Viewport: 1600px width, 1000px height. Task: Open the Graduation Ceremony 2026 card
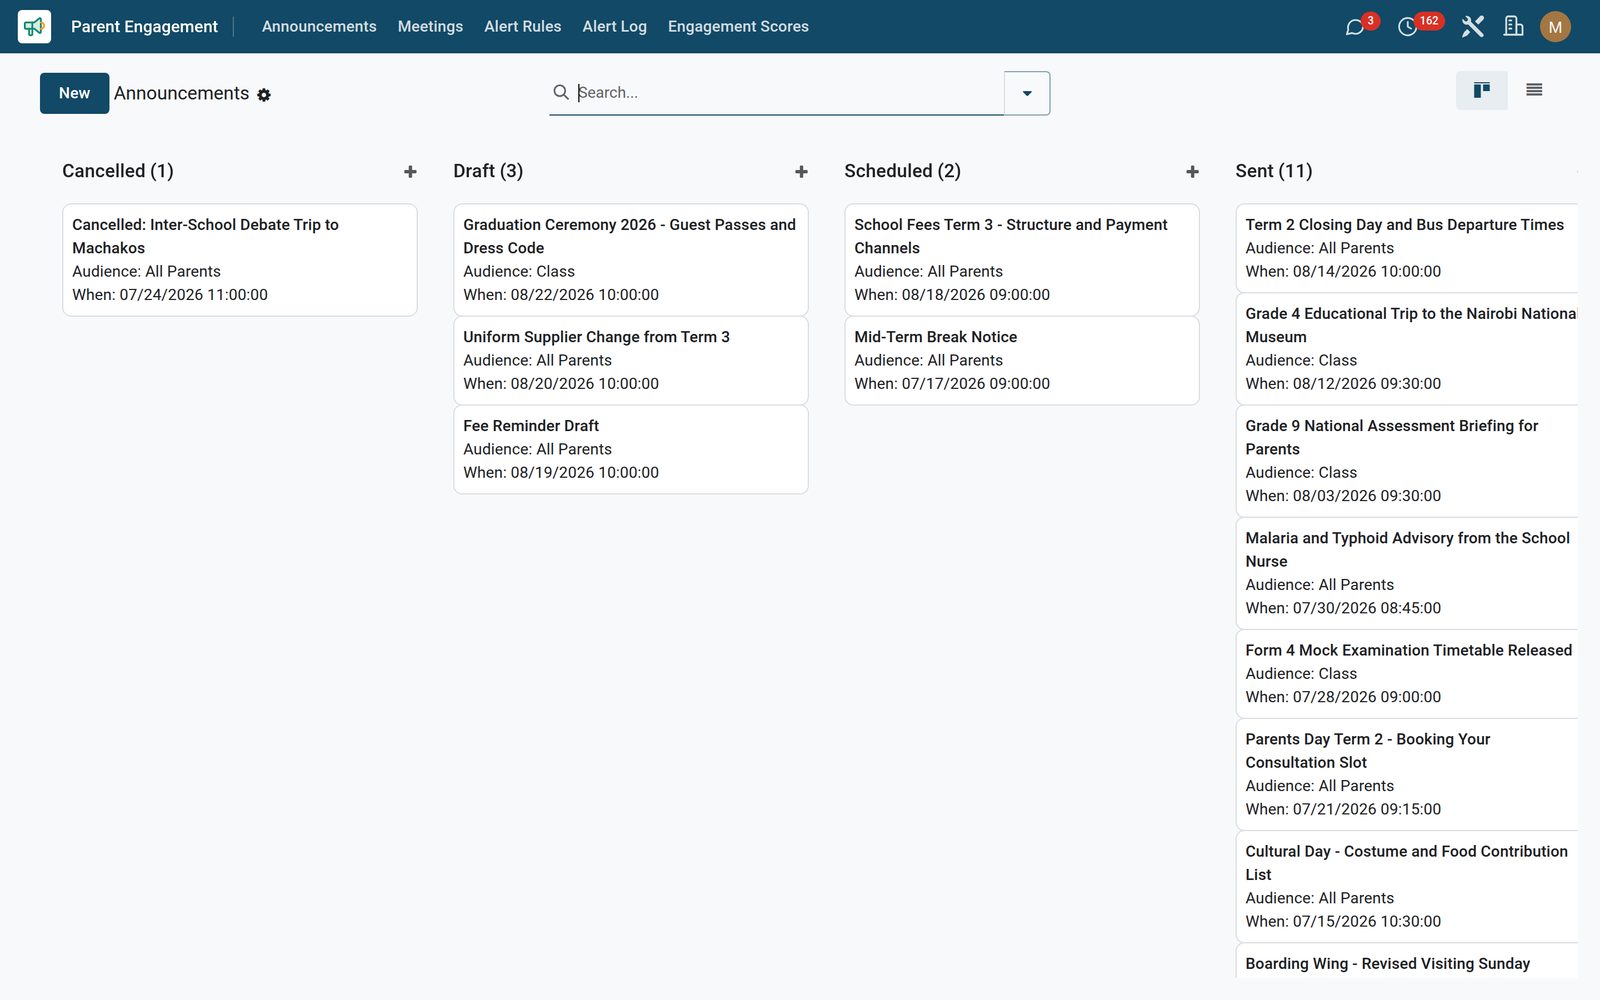point(631,260)
